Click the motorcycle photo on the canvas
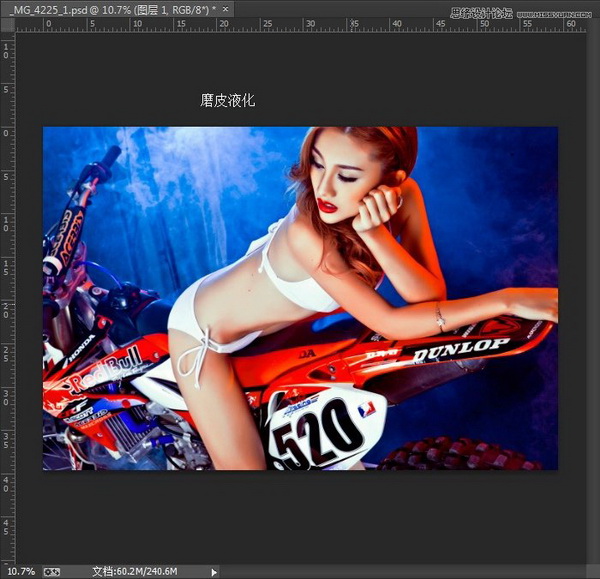600x579 pixels. click(x=300, y=298)
